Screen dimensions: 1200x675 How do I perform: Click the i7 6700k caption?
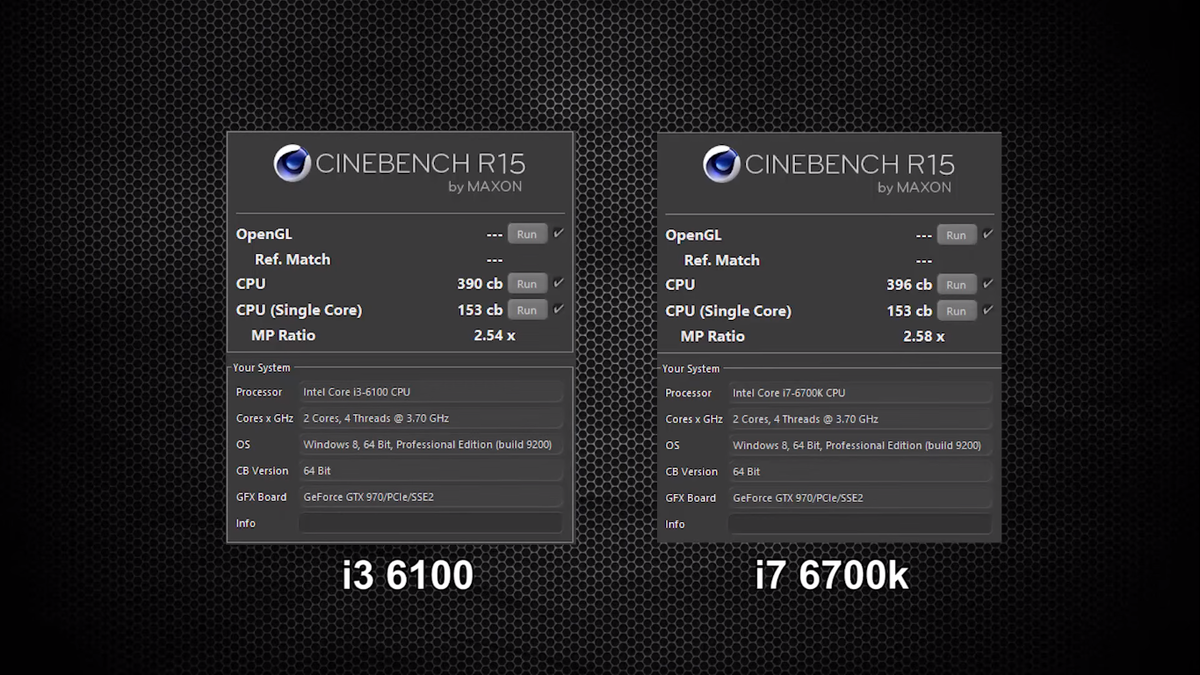click(832, 577)
